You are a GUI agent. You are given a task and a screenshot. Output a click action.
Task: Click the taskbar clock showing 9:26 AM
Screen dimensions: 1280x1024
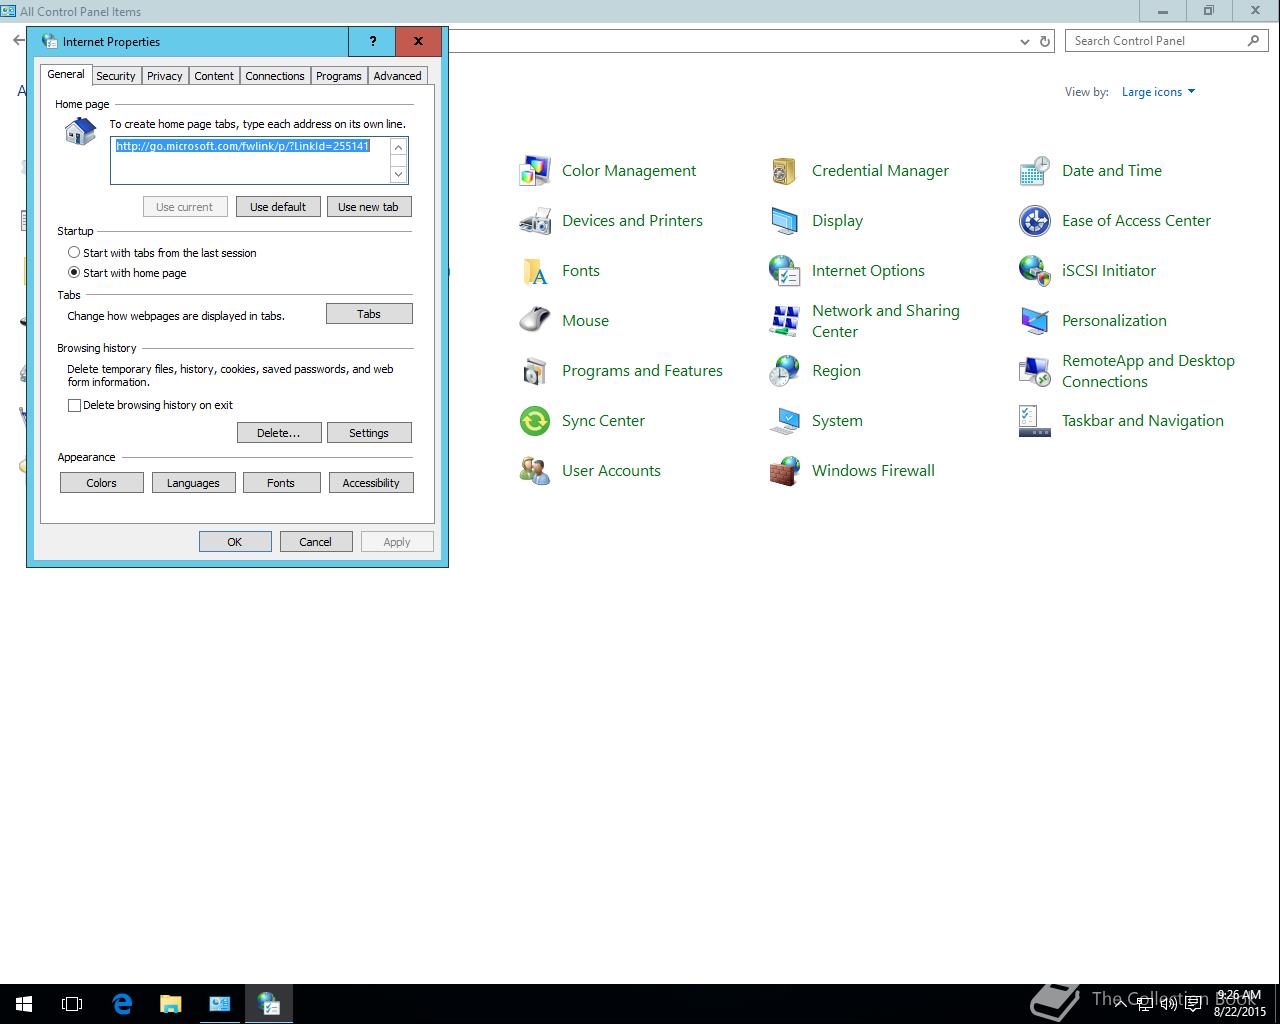point(1240,1004)
